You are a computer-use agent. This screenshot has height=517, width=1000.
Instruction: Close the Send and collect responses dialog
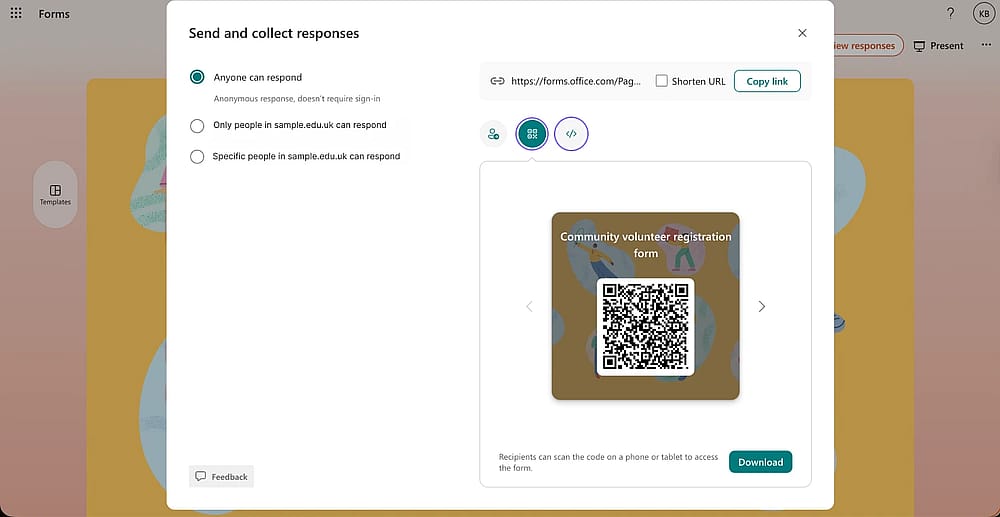pyautogui.click(x=802, y=33)
